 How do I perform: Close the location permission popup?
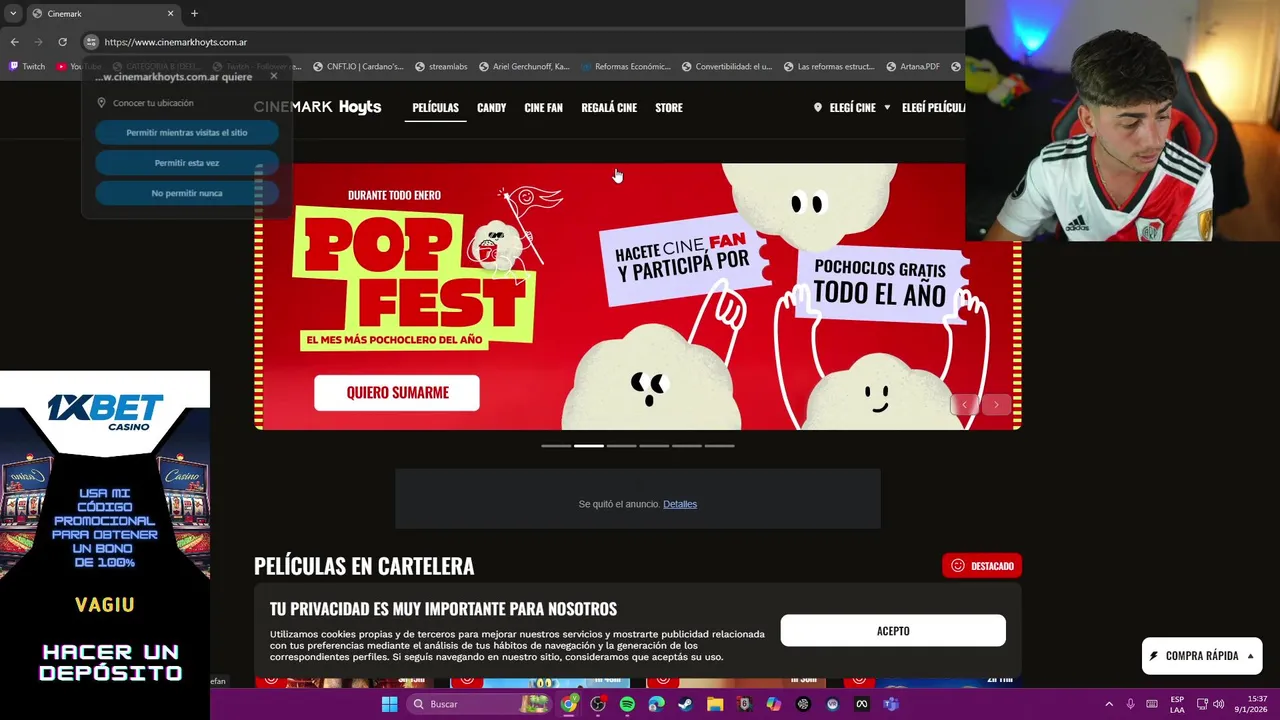click(273, 76)
